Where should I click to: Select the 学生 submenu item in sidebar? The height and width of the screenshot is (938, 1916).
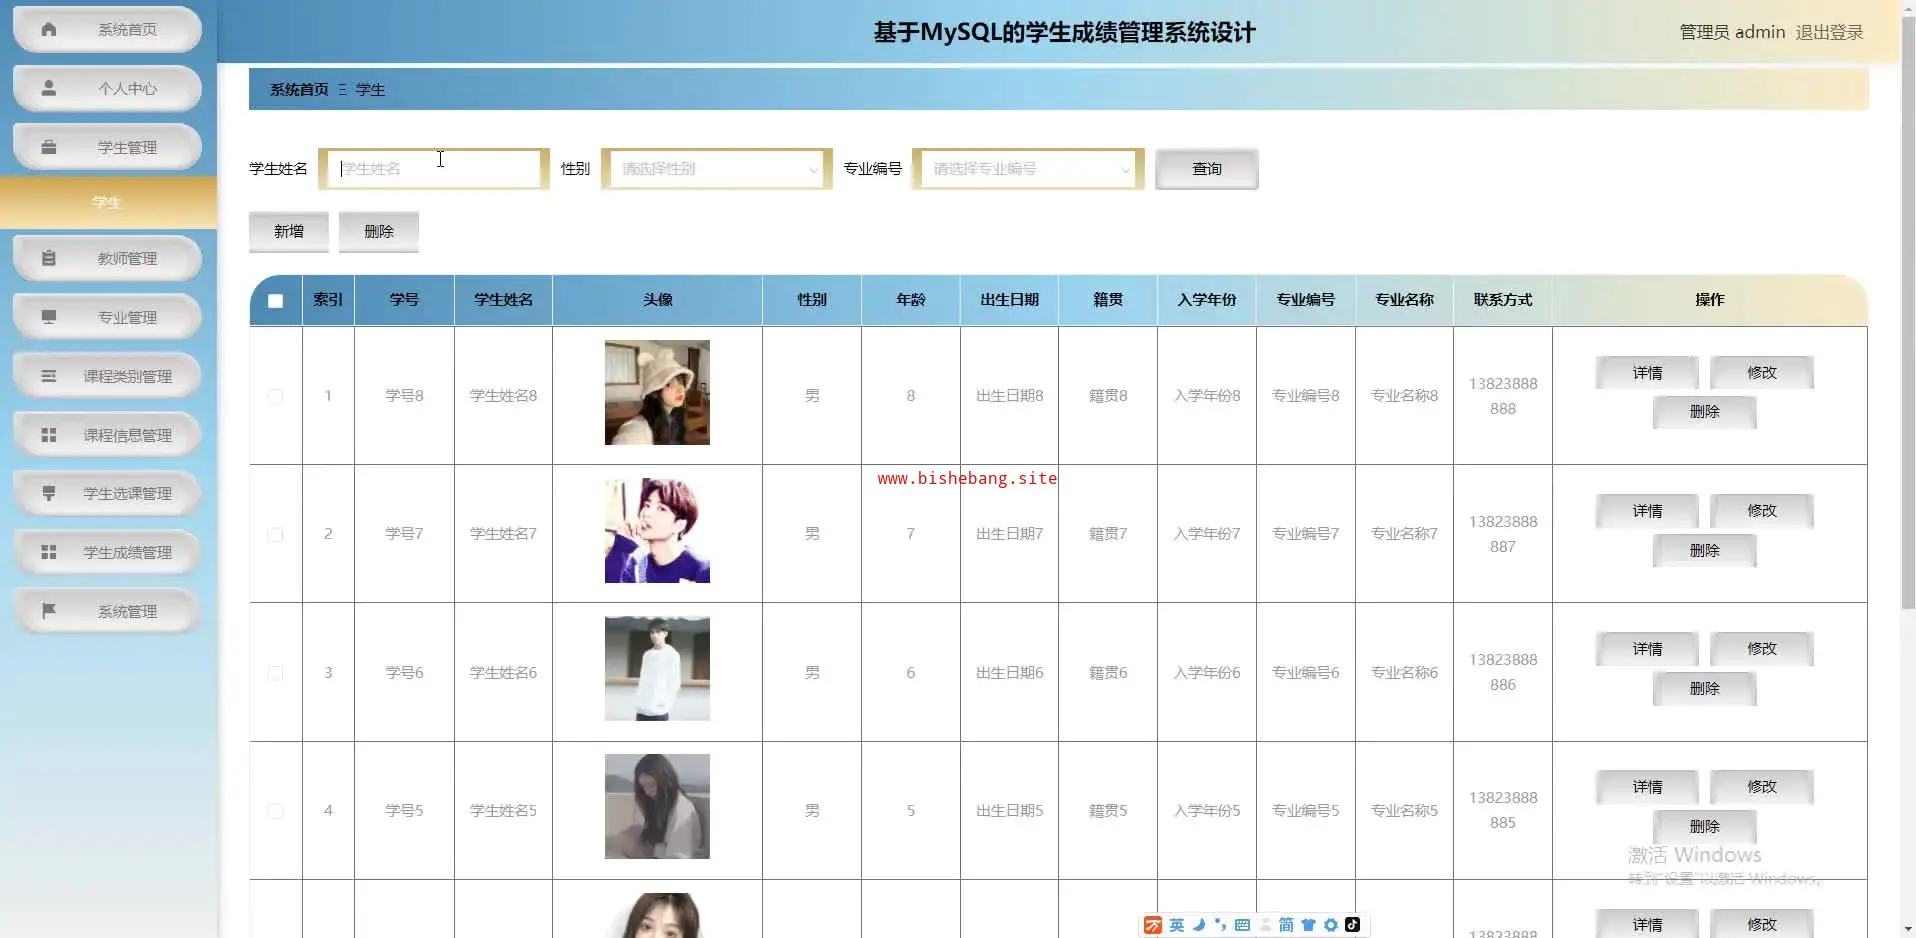tap(108, 202)
